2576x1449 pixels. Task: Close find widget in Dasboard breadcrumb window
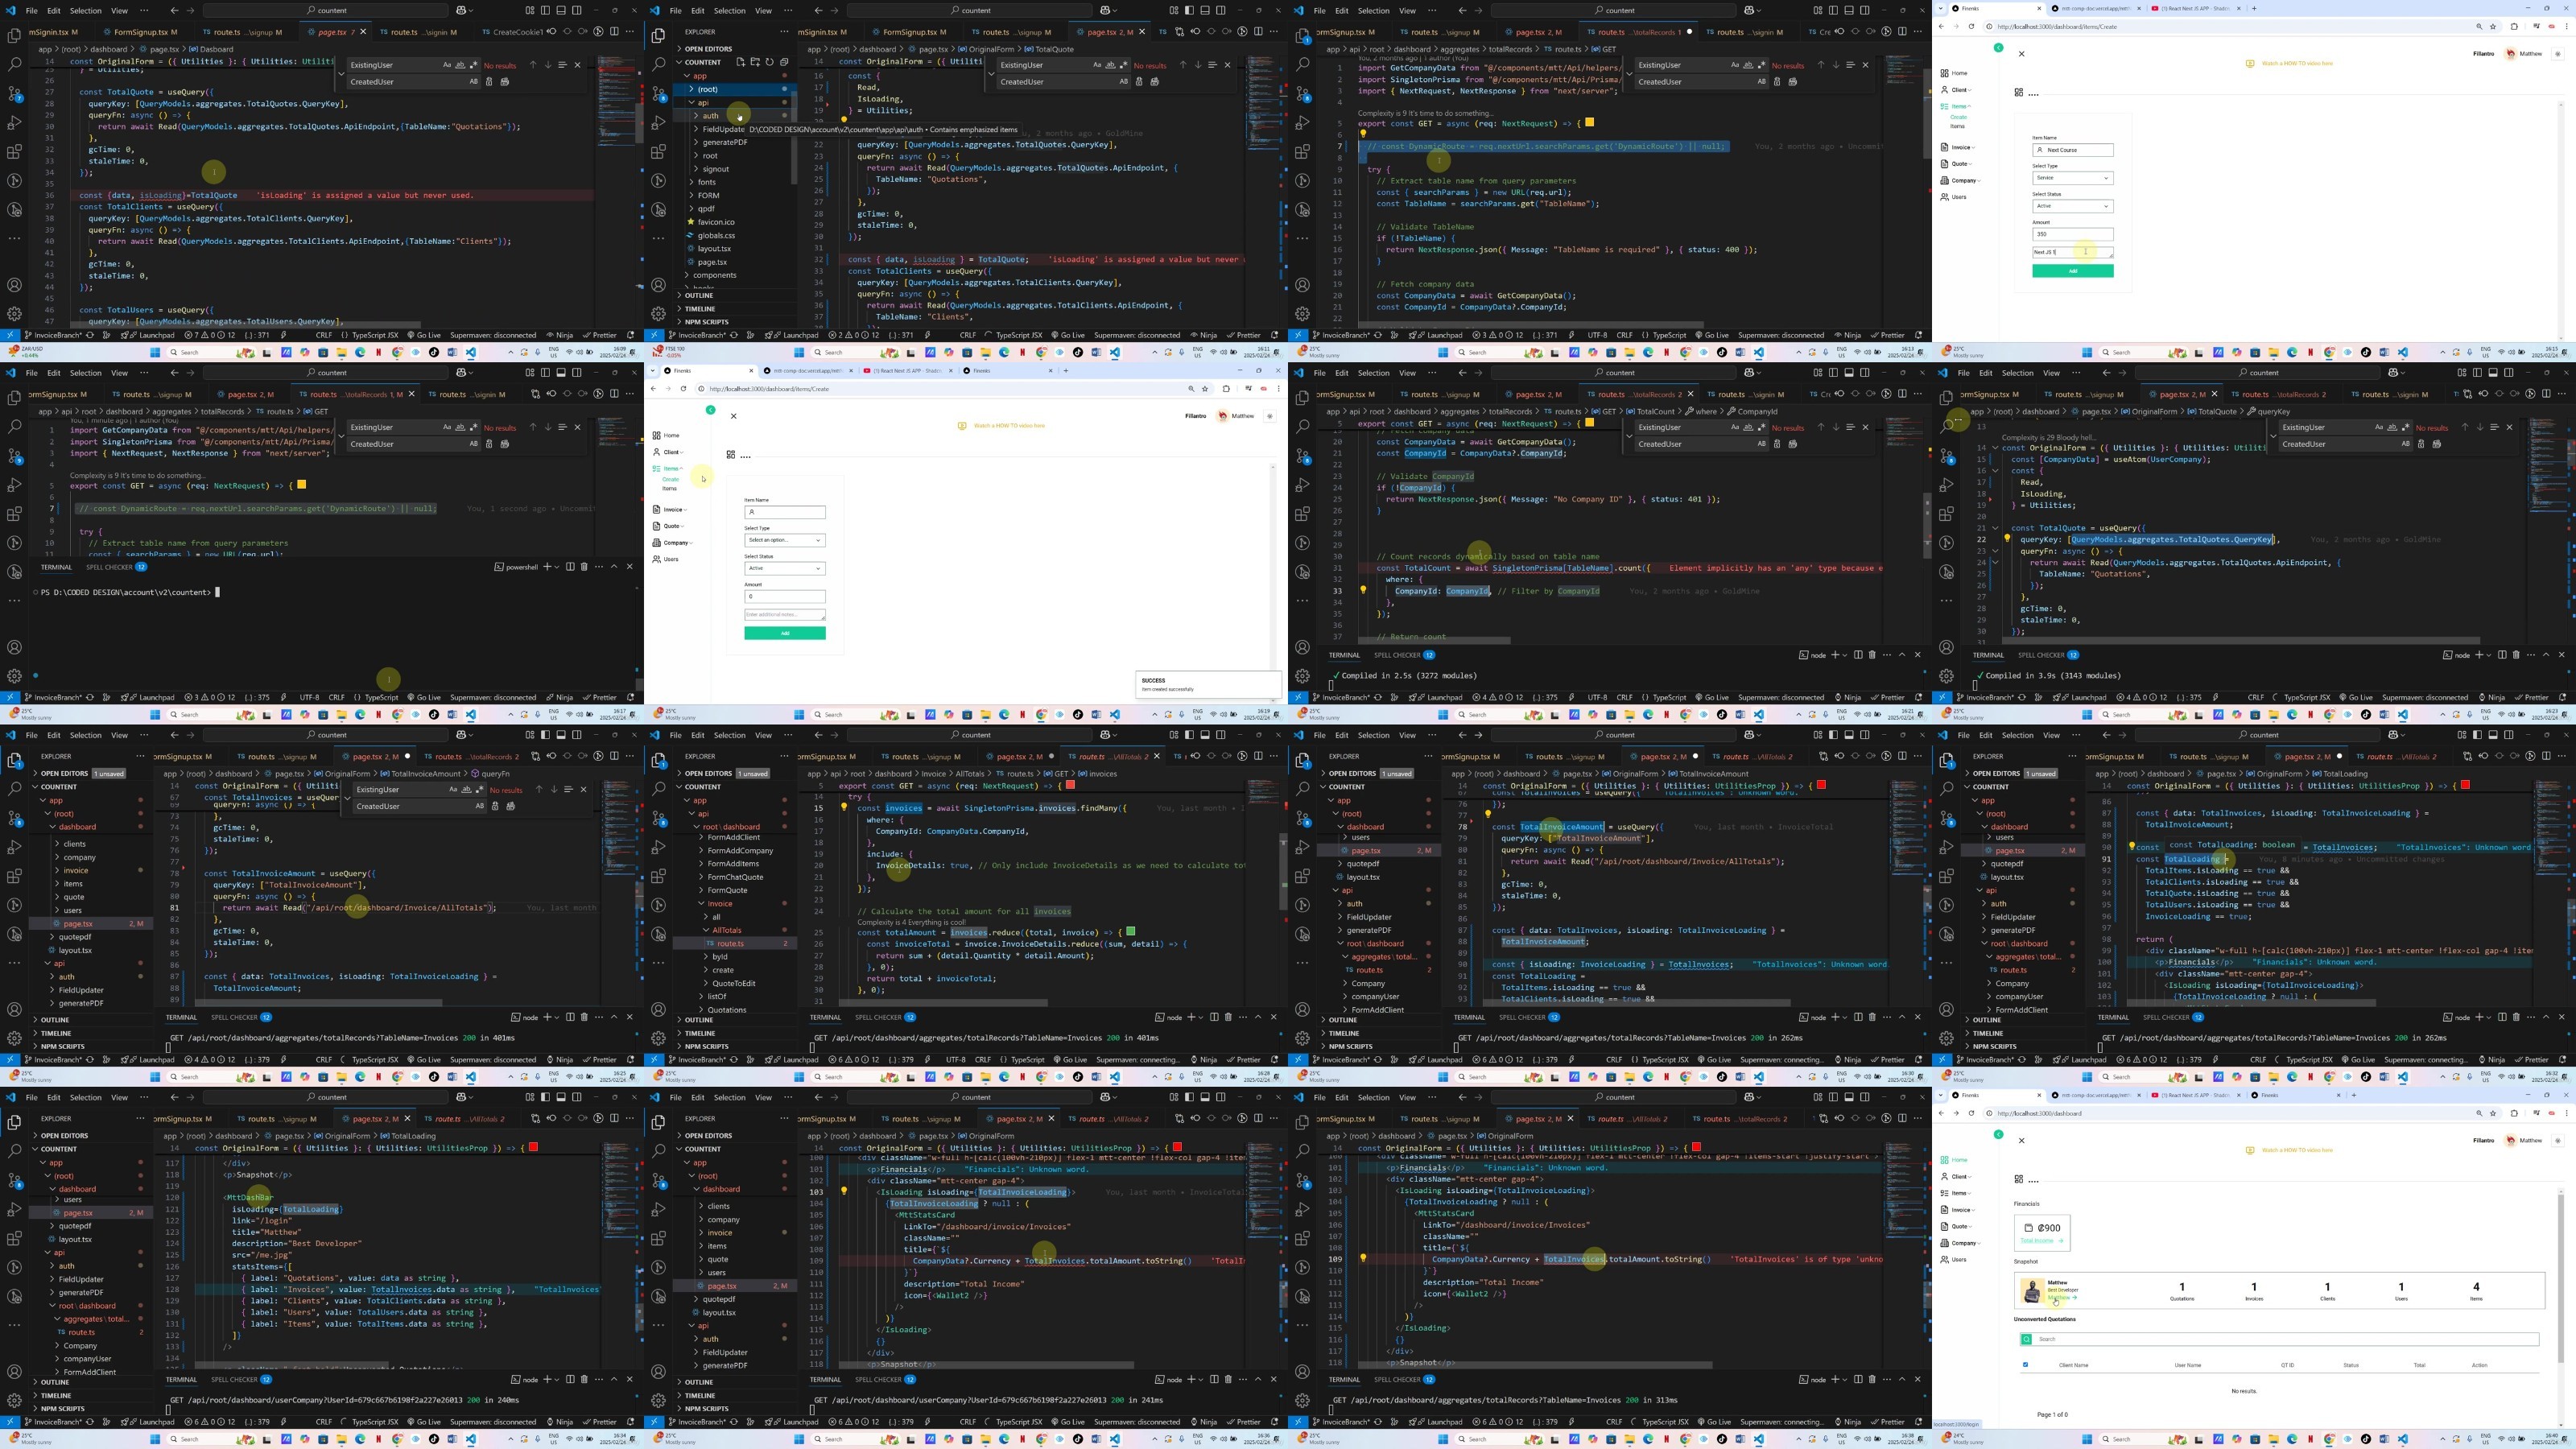coord(577,65)
